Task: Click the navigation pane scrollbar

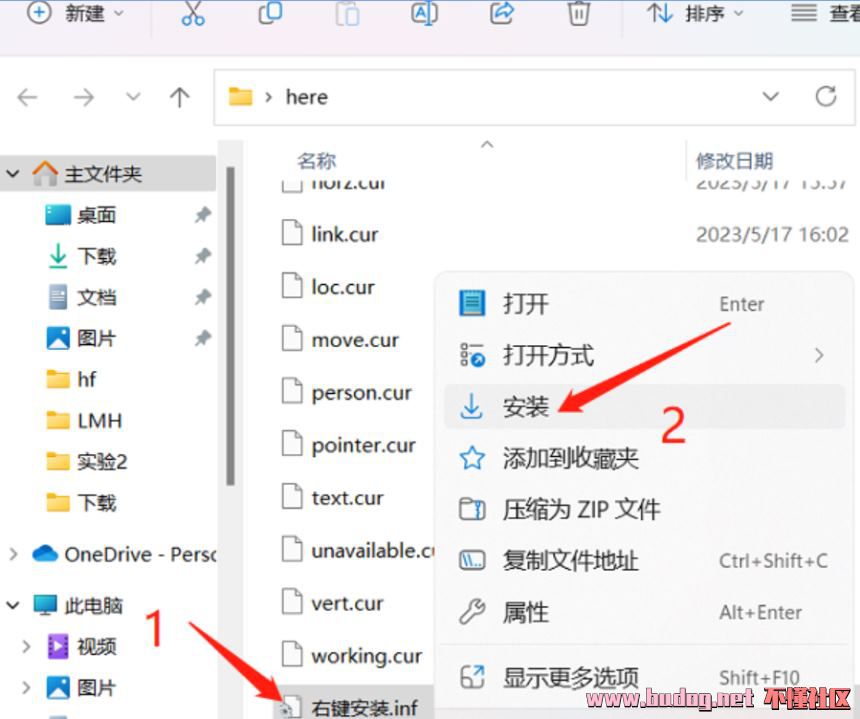Action: click(x=230, y=326)
